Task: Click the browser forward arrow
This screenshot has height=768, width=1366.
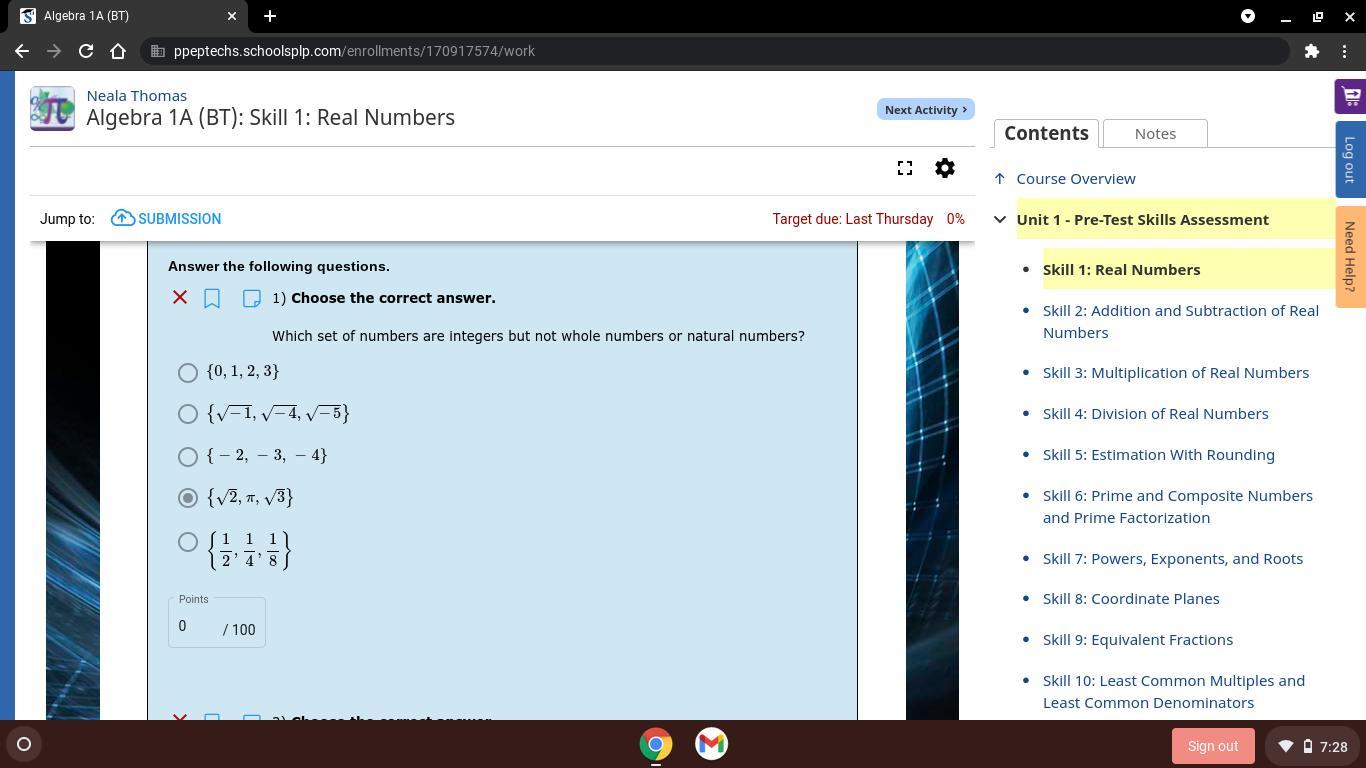Action: click(x=54, y=51)
